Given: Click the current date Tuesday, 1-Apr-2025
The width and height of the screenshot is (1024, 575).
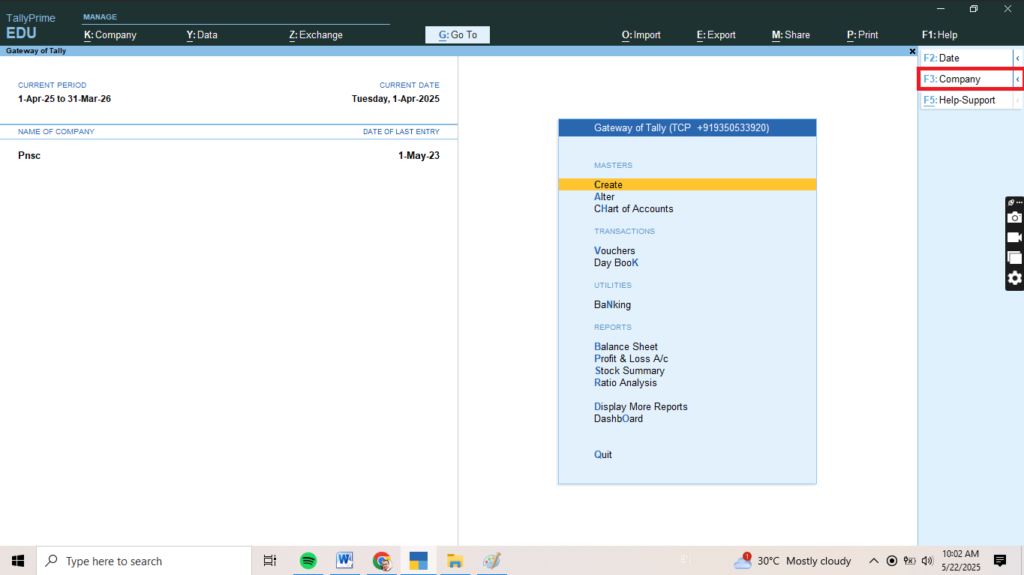Looking at the screenshot, I should 396,99.
